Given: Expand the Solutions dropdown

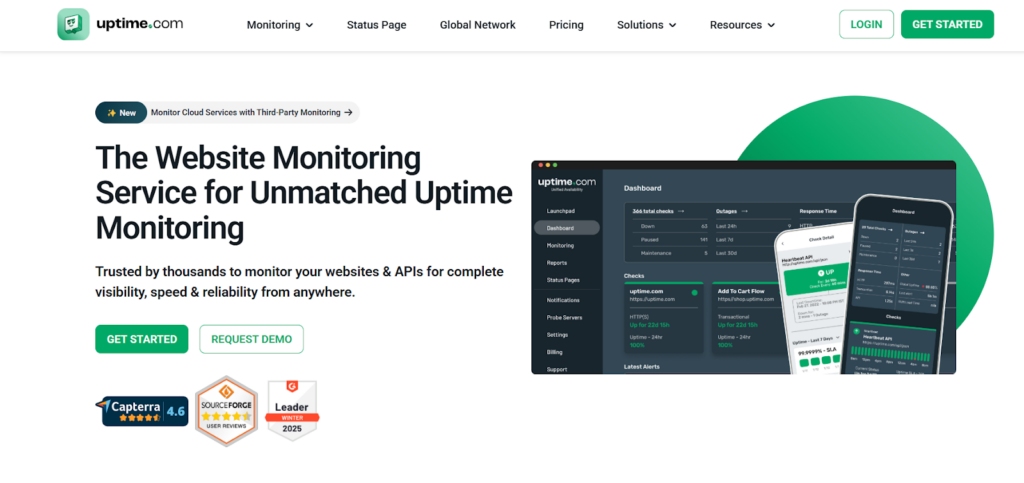Looking at the screenshot, I should [647, 25].
